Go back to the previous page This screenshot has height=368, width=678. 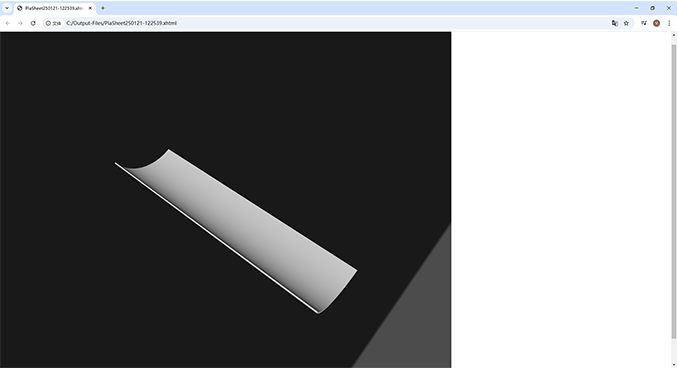point(8,23)
